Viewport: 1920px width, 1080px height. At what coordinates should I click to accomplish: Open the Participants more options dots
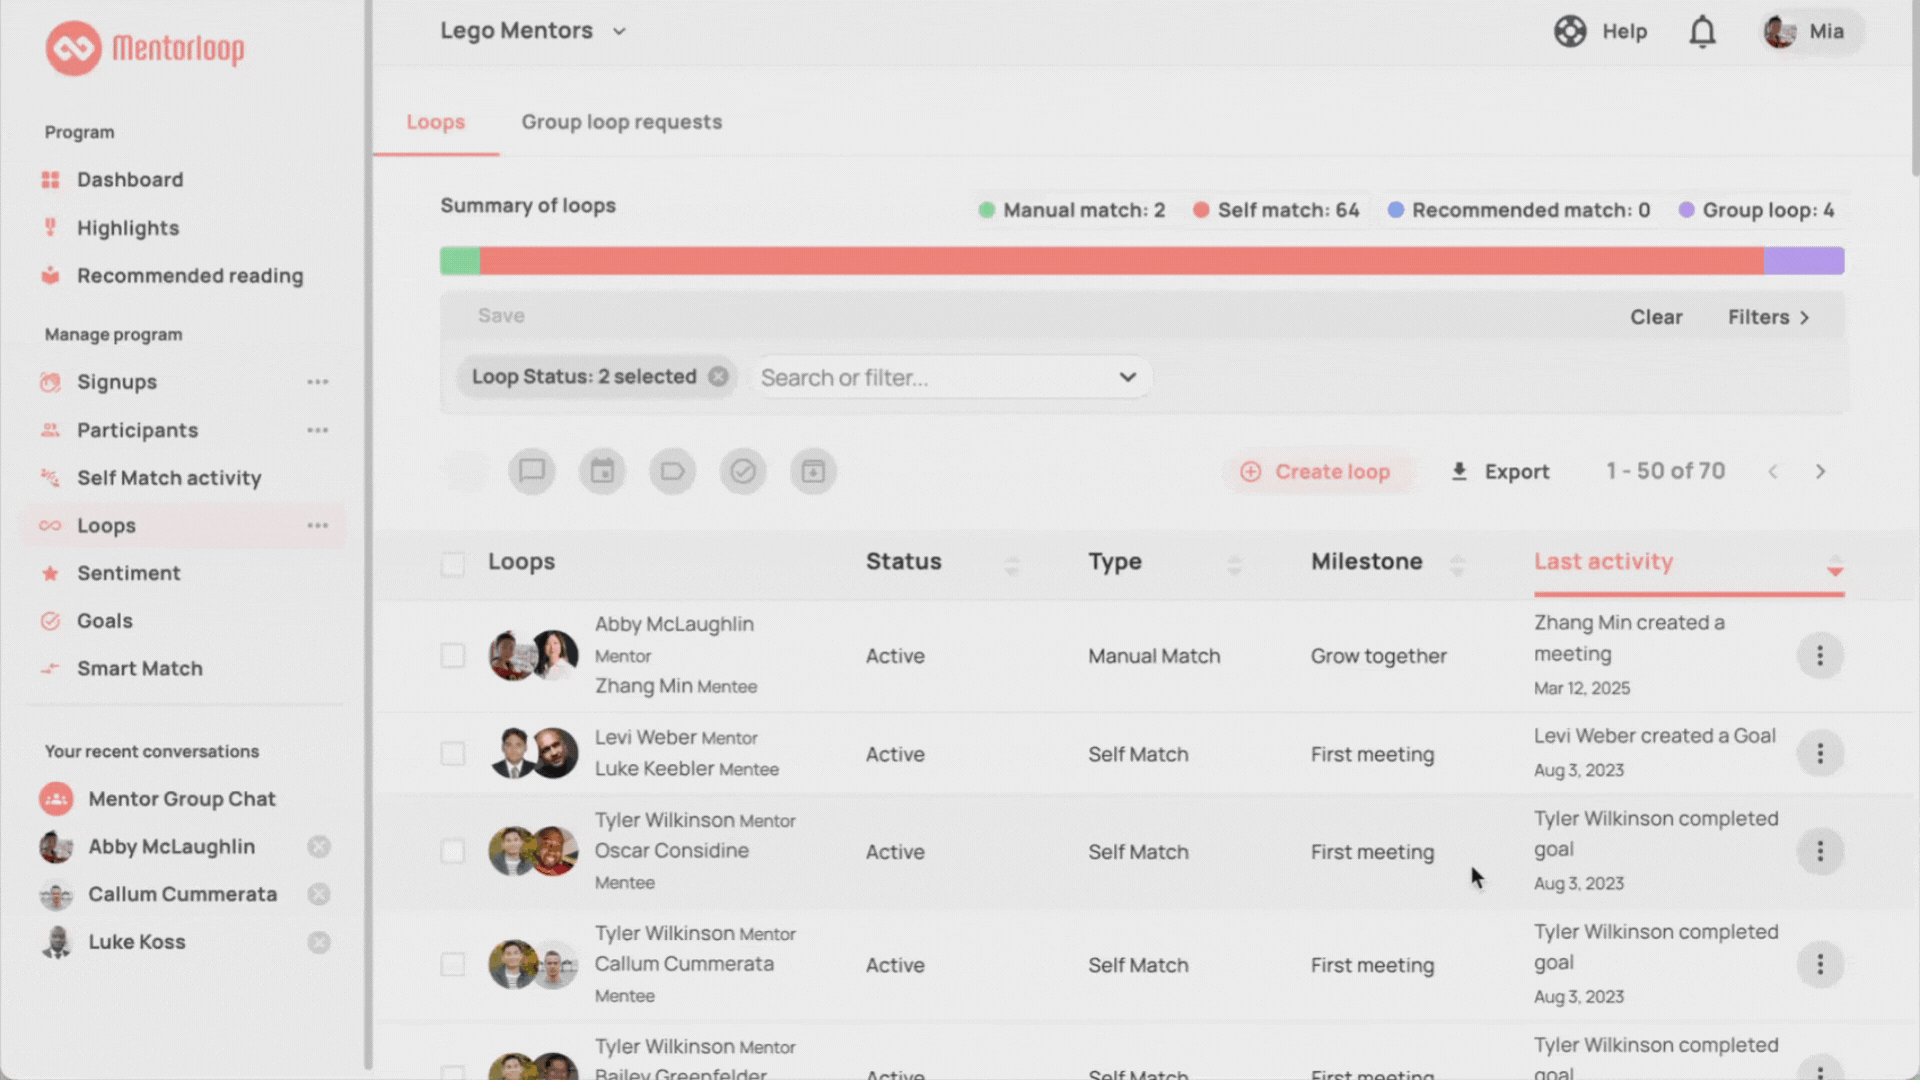coord(318,430)
